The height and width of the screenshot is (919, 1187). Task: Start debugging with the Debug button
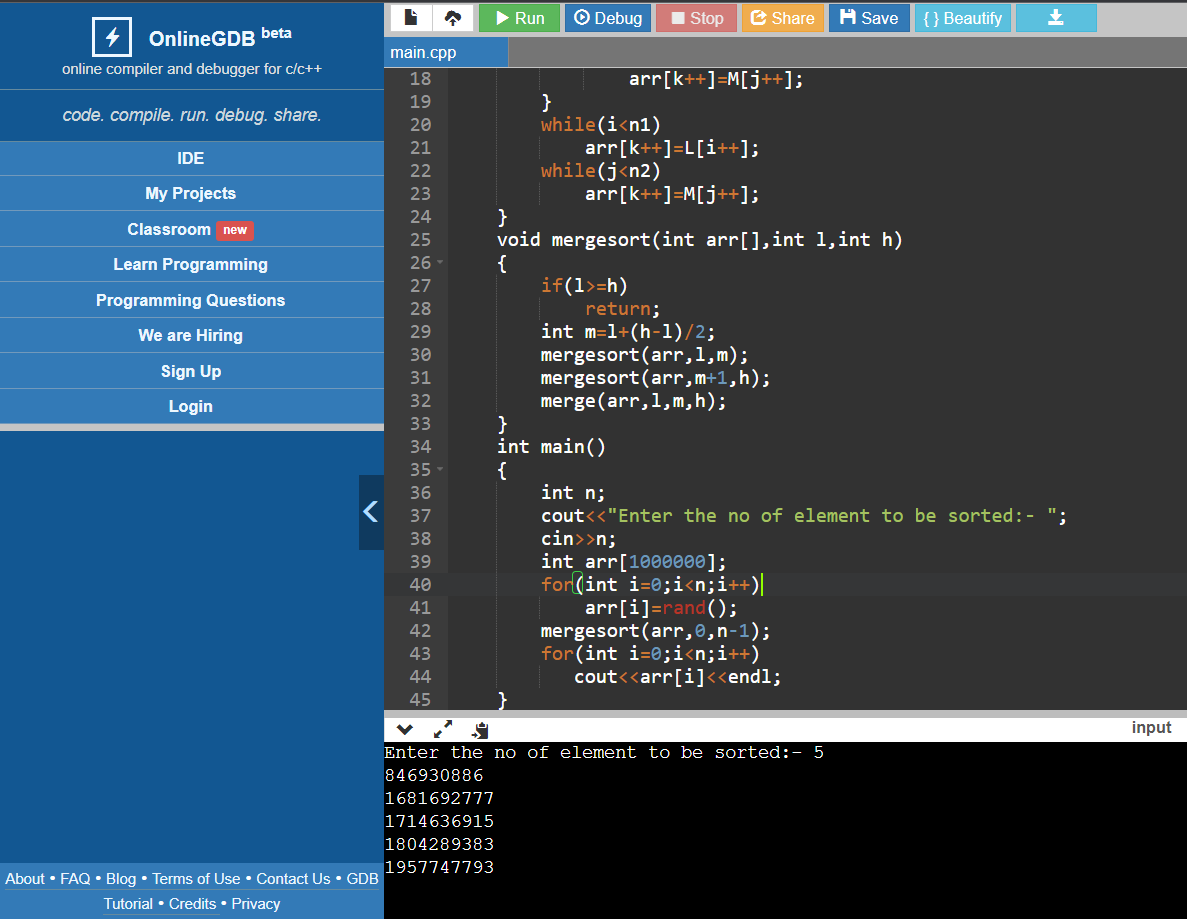(608, 18)
